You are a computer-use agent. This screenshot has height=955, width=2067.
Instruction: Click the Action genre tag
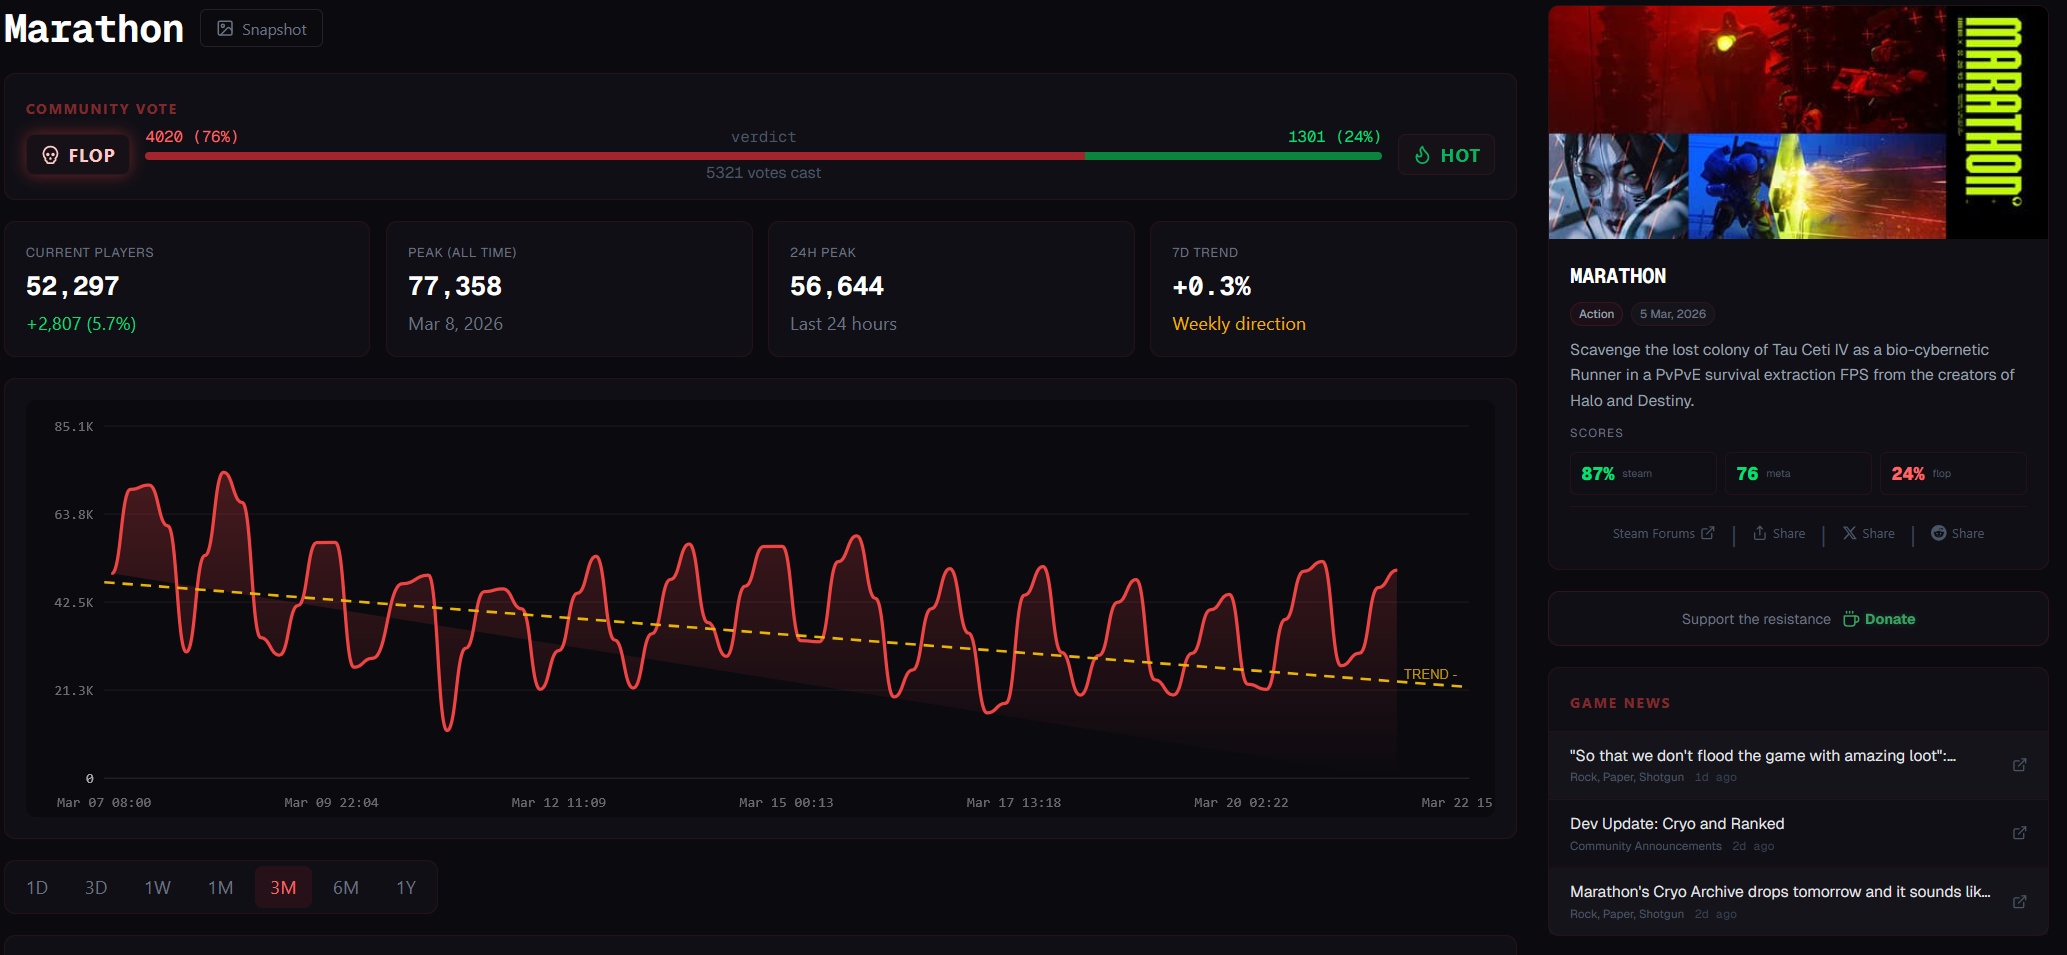pos(1596,314)
